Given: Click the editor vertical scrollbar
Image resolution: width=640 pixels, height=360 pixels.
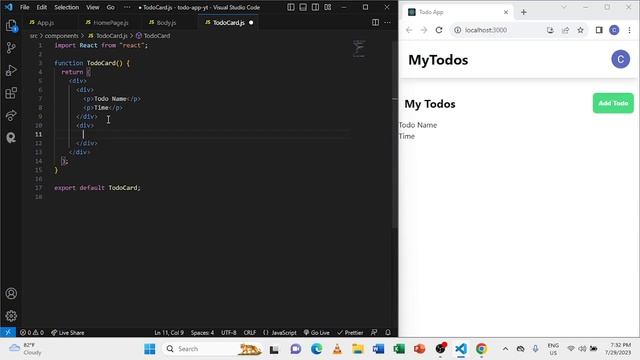Looking at the screenshot, I should (394, 135).
